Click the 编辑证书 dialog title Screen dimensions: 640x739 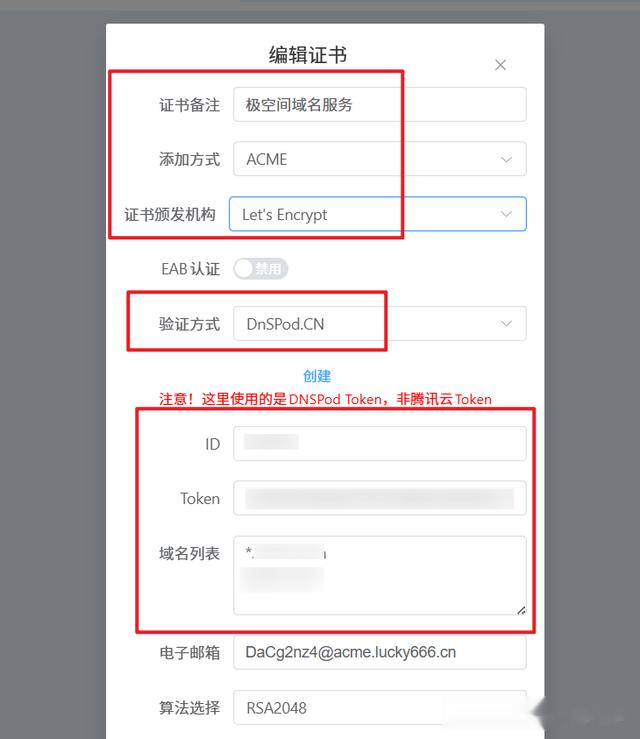308,55
